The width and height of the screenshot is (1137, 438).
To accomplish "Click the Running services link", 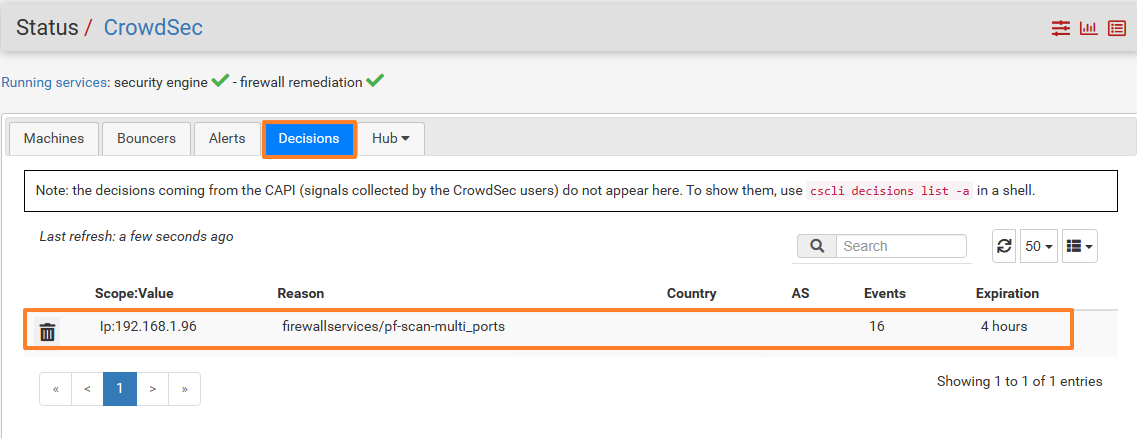I will coord(55,83).
